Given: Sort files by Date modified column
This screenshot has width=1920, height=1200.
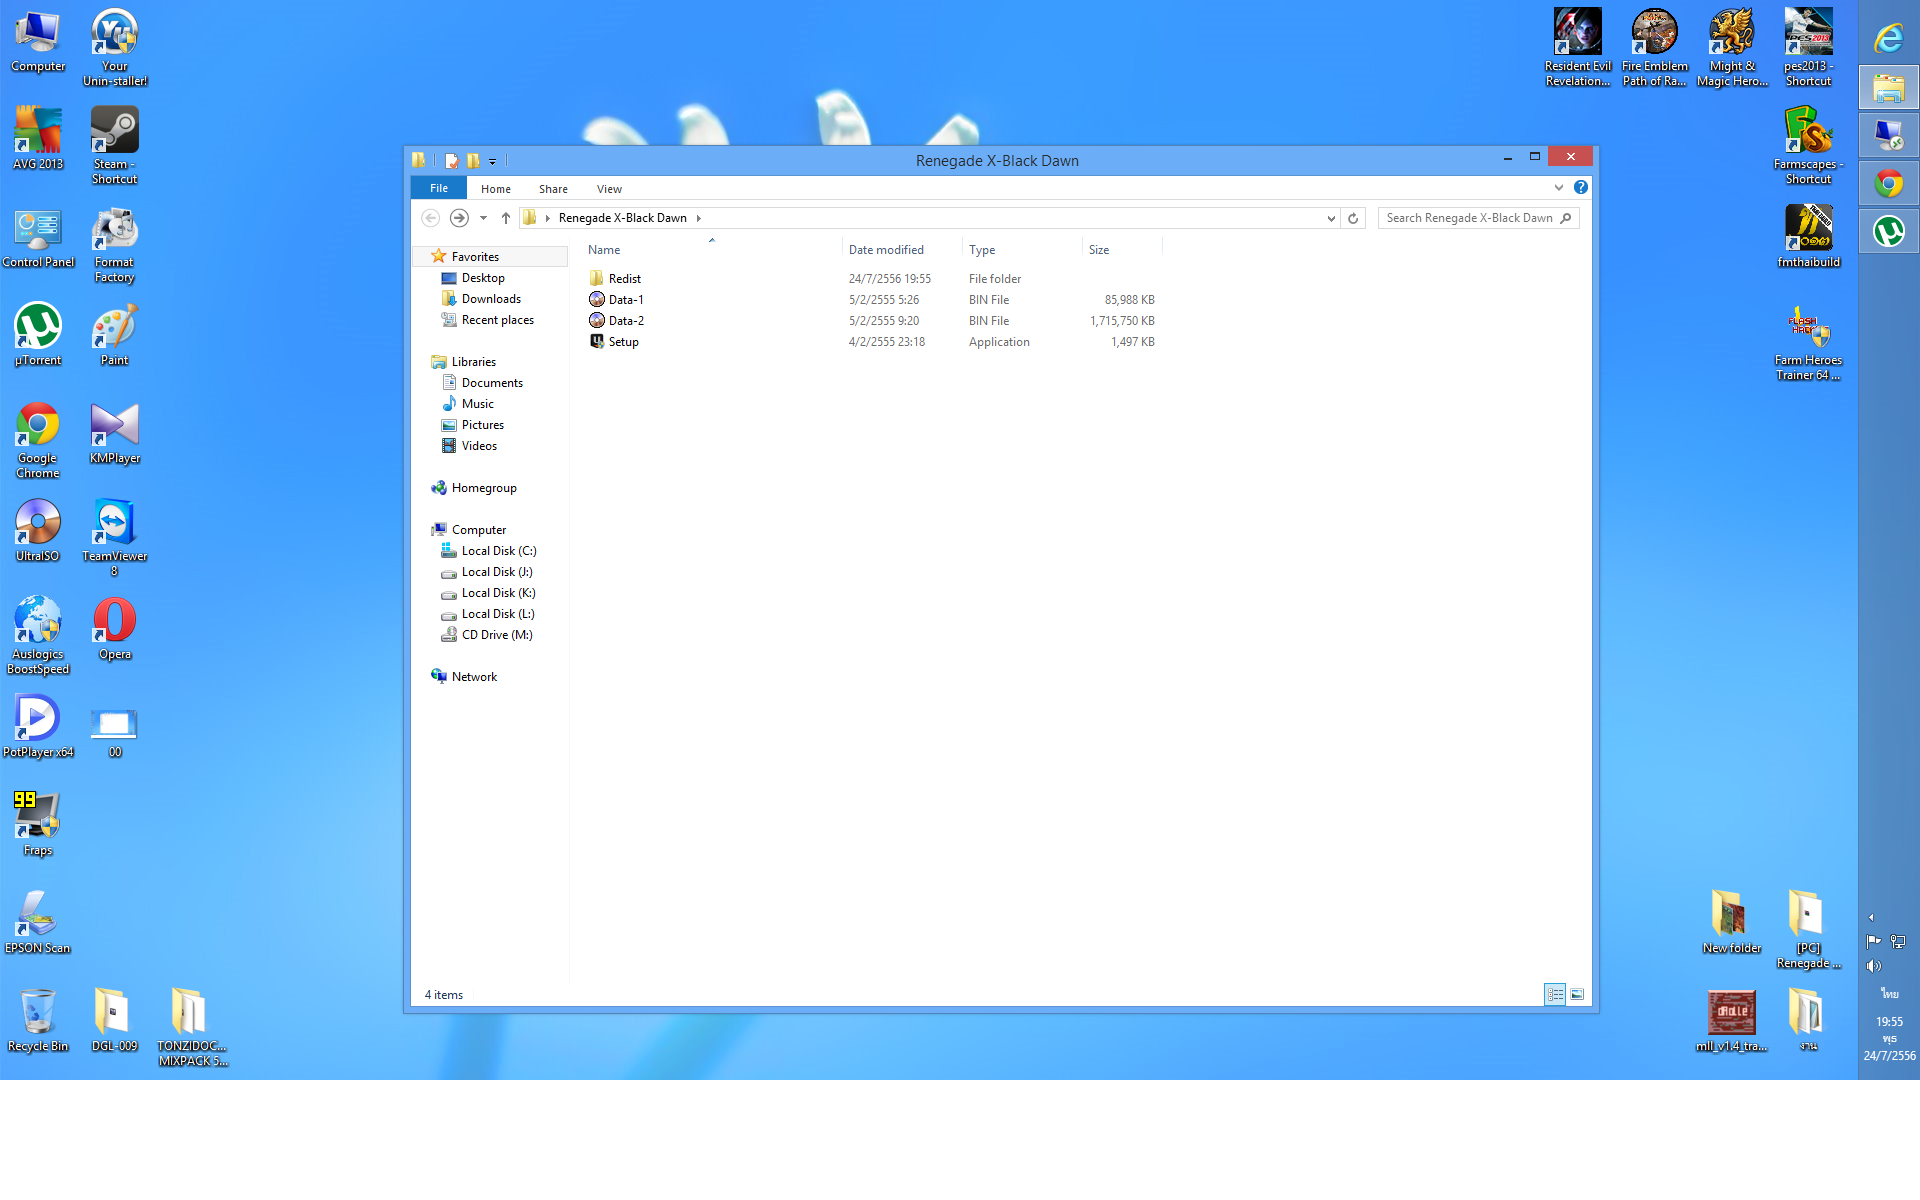Looking at the screenshot, I should pyautogui.click(x=886, y=250).
